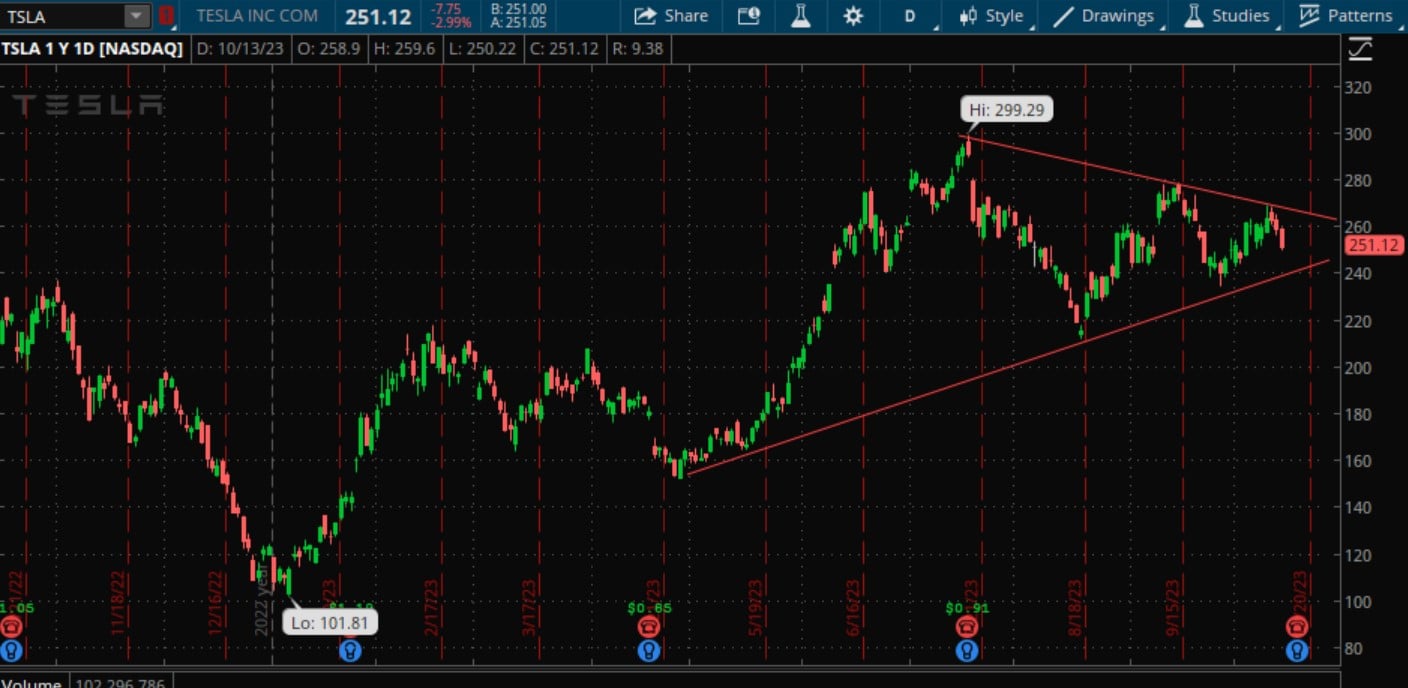Click the flask icon beside the gear
1408x688 pixels.
click(x=800, y=16)
